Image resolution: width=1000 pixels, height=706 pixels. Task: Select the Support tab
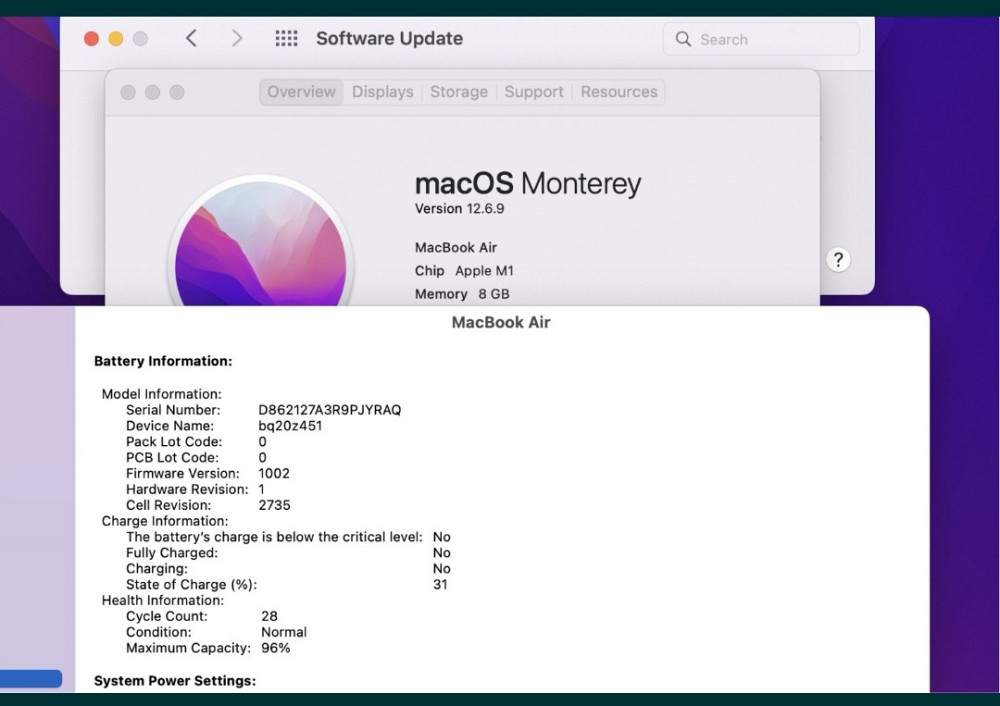(533, 91)
